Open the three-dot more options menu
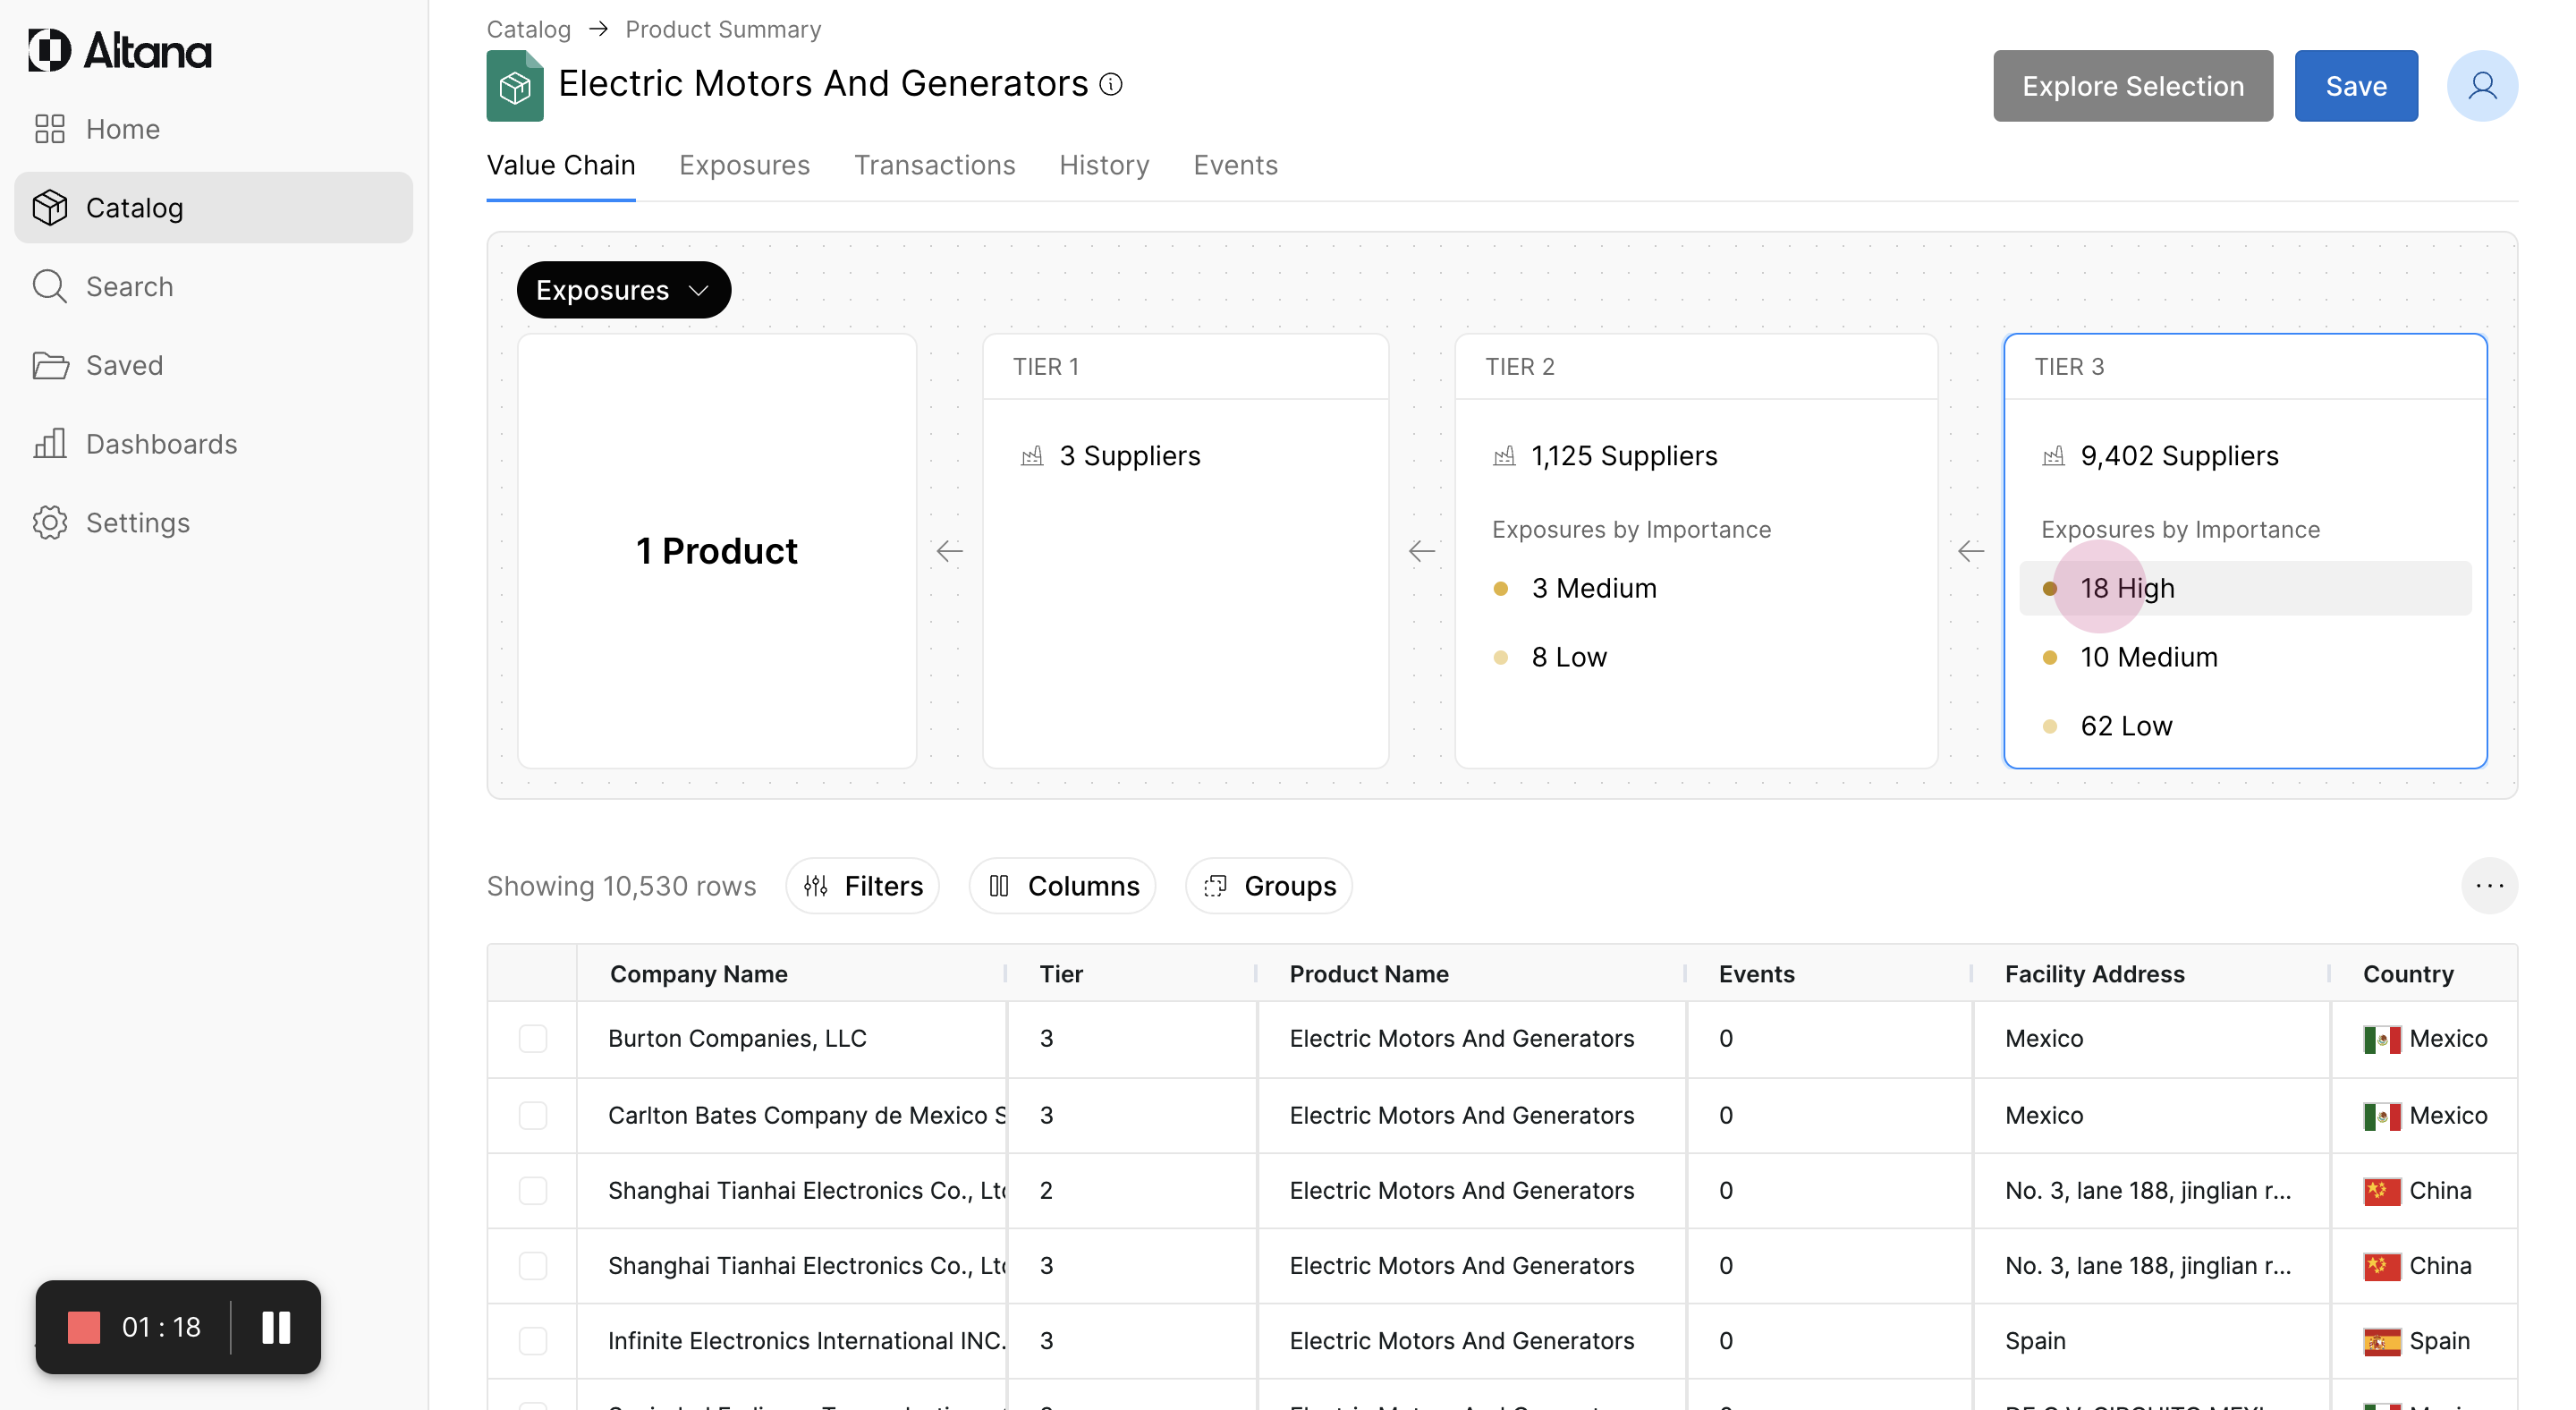This screenshot has width=2576, height=1410. (2489, 886)
